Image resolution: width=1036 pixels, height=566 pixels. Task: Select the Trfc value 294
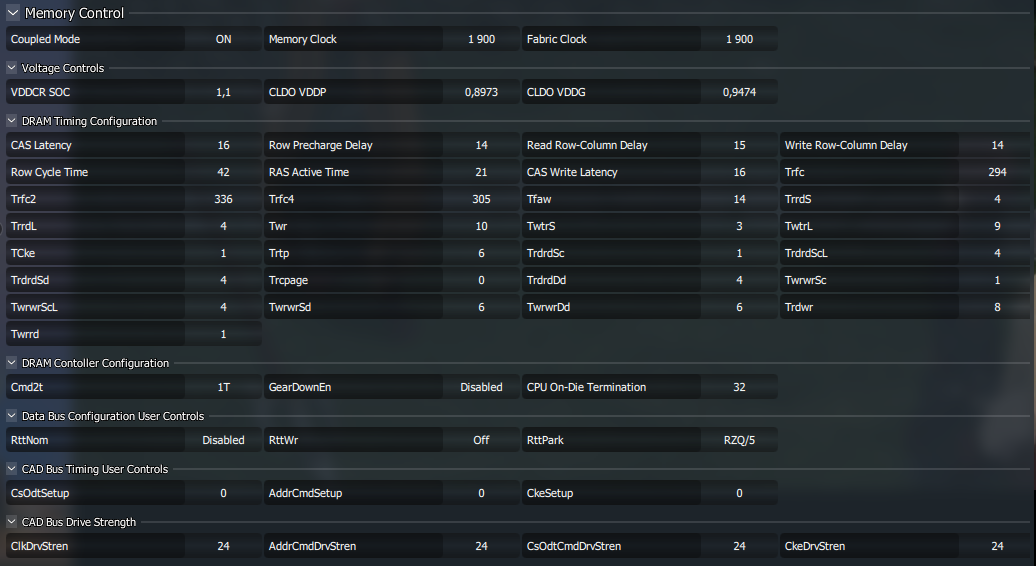point(996,172)
